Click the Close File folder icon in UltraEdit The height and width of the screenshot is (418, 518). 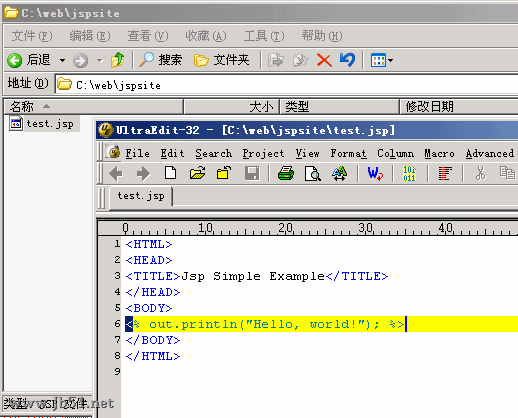pos(224,173)
